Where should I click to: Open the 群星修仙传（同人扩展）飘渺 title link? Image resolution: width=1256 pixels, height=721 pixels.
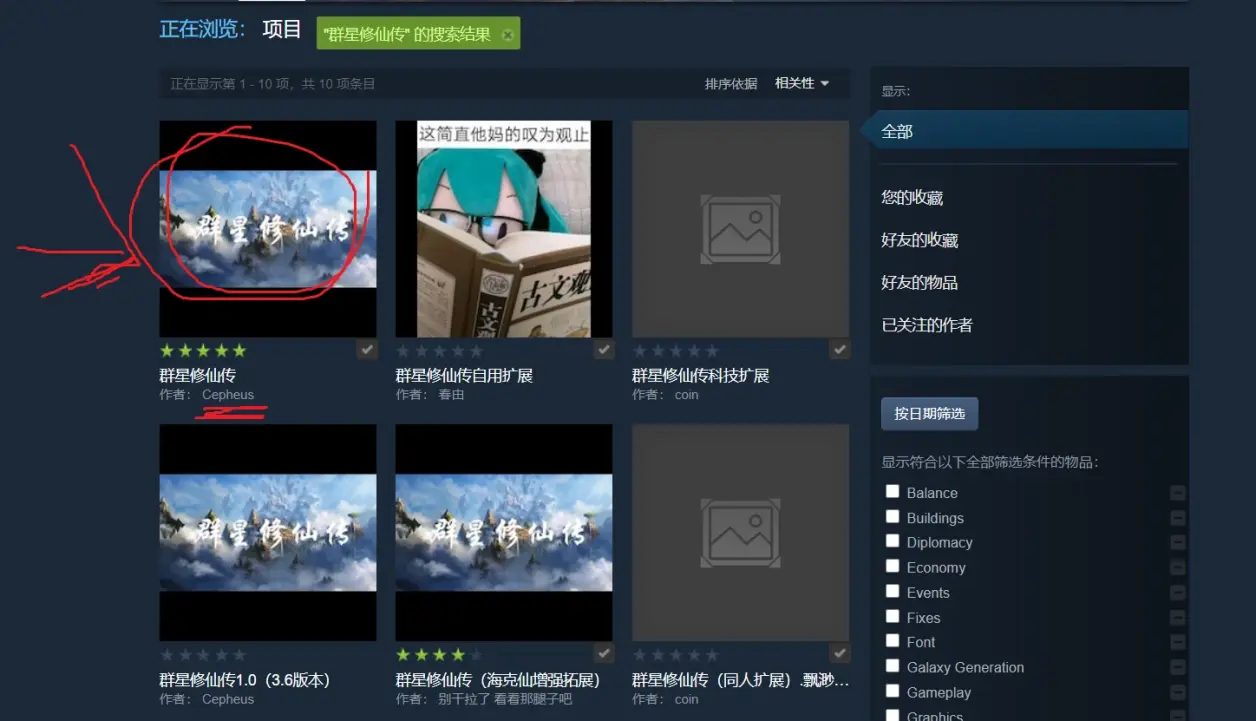pyautogui.click(x=740, y=680)
